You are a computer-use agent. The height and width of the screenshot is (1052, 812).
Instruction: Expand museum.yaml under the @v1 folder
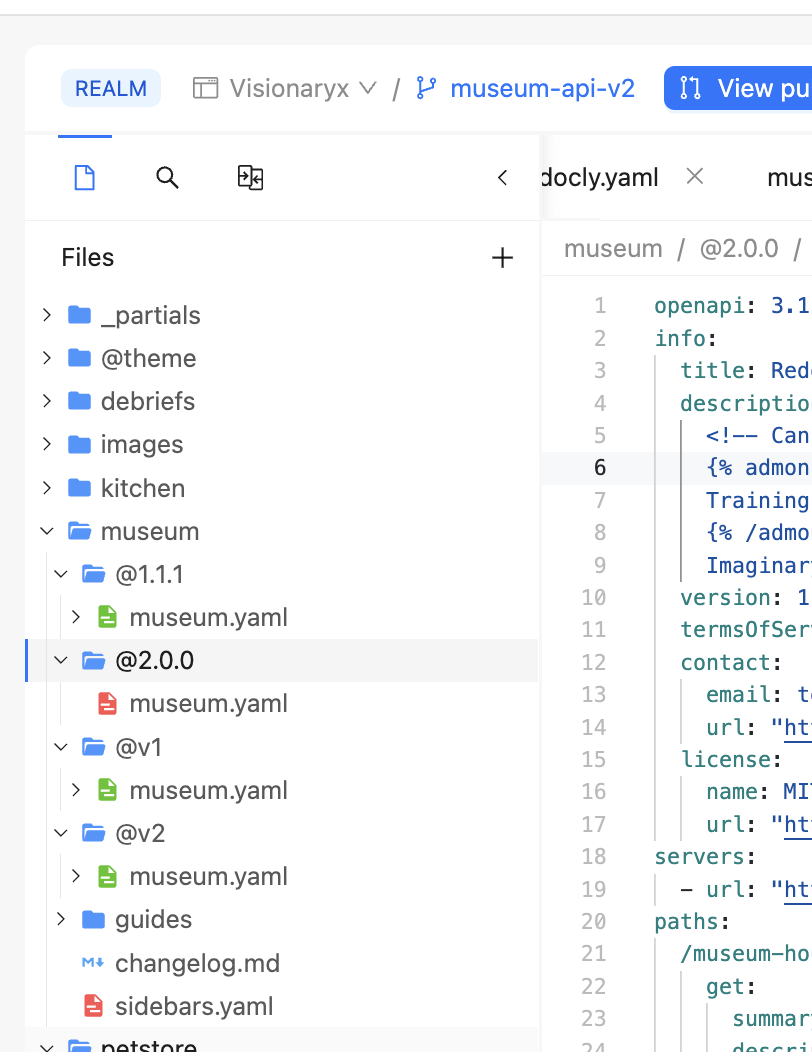[x=76, y=791]
